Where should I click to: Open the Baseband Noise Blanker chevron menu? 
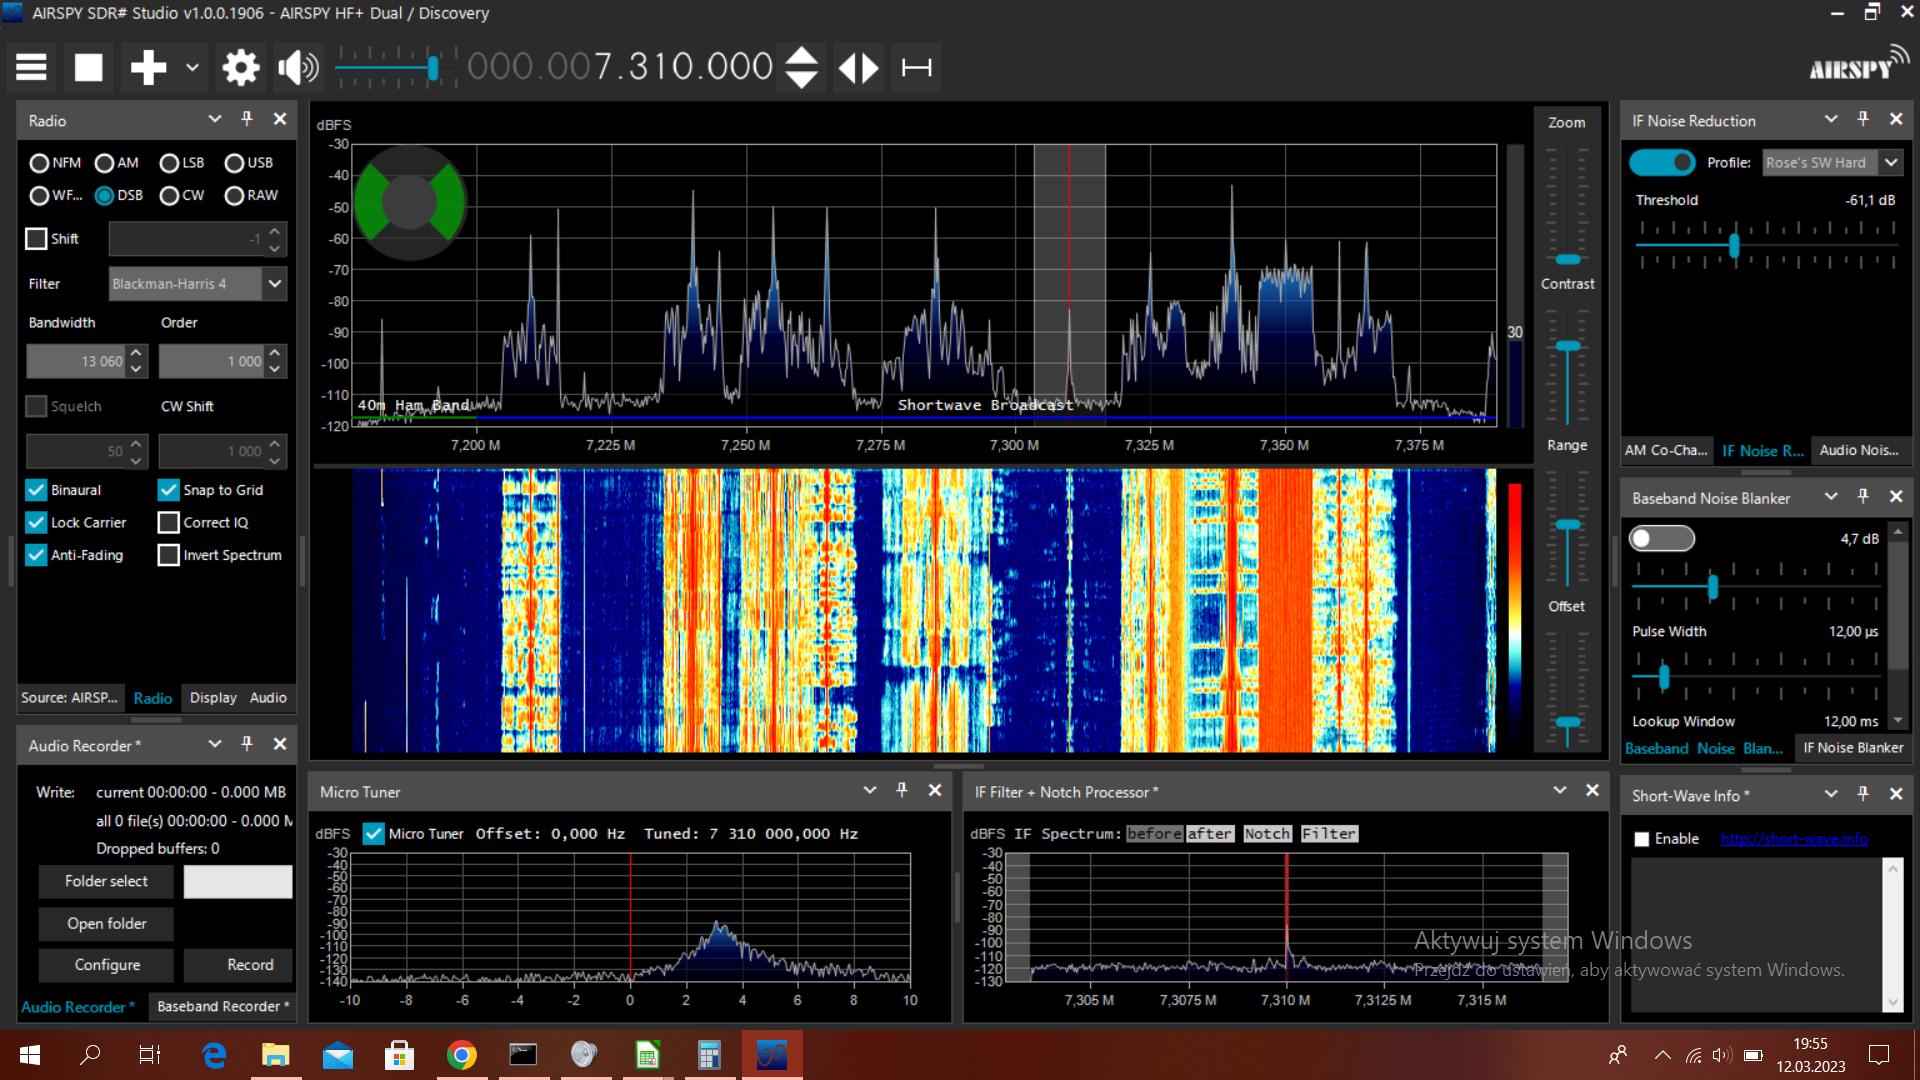pos(1831,496)
